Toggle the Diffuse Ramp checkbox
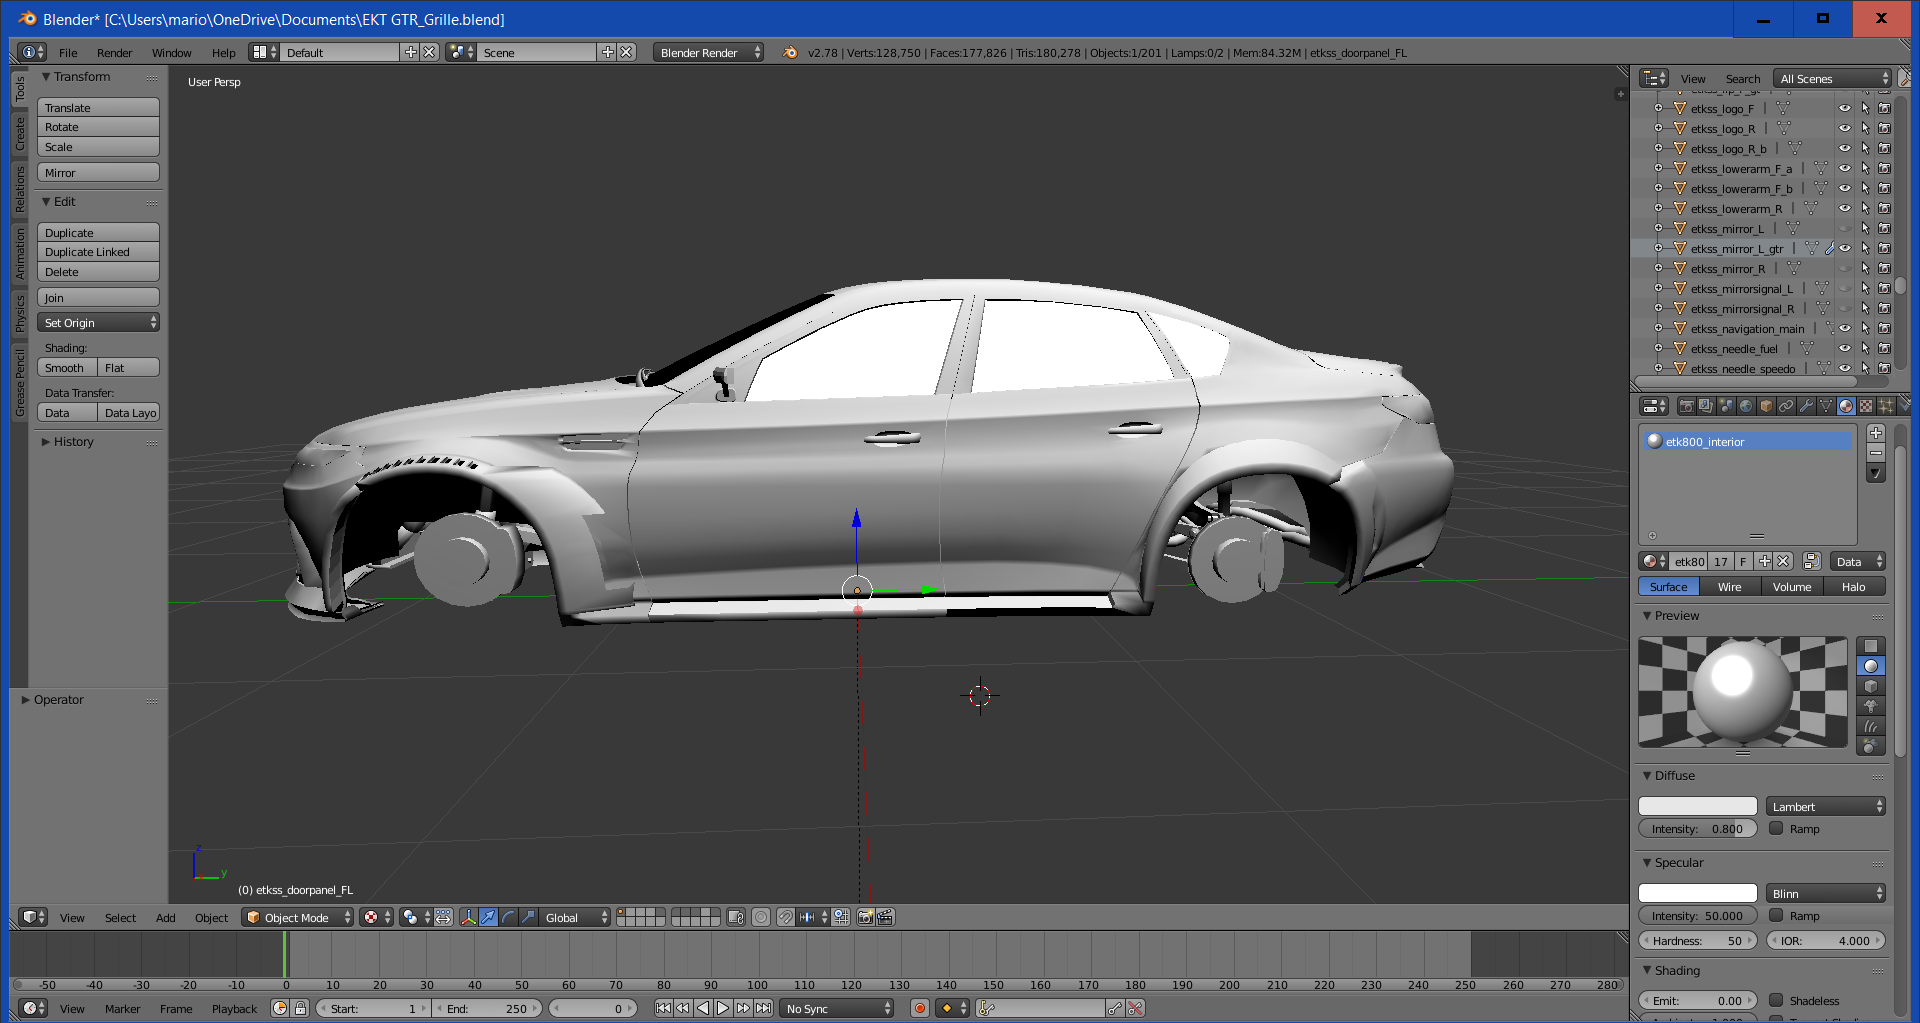This screenshot has height=1023, width=1920. [x=1776, y=829]
